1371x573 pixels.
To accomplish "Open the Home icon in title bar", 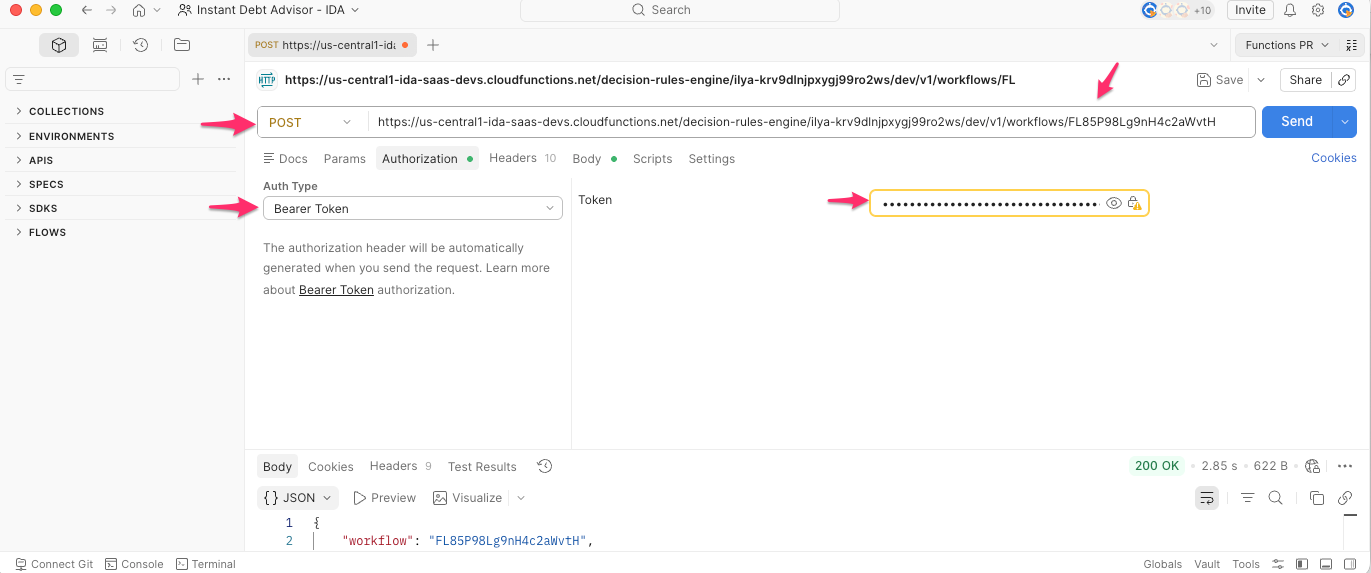I will (x=139, y=10).
